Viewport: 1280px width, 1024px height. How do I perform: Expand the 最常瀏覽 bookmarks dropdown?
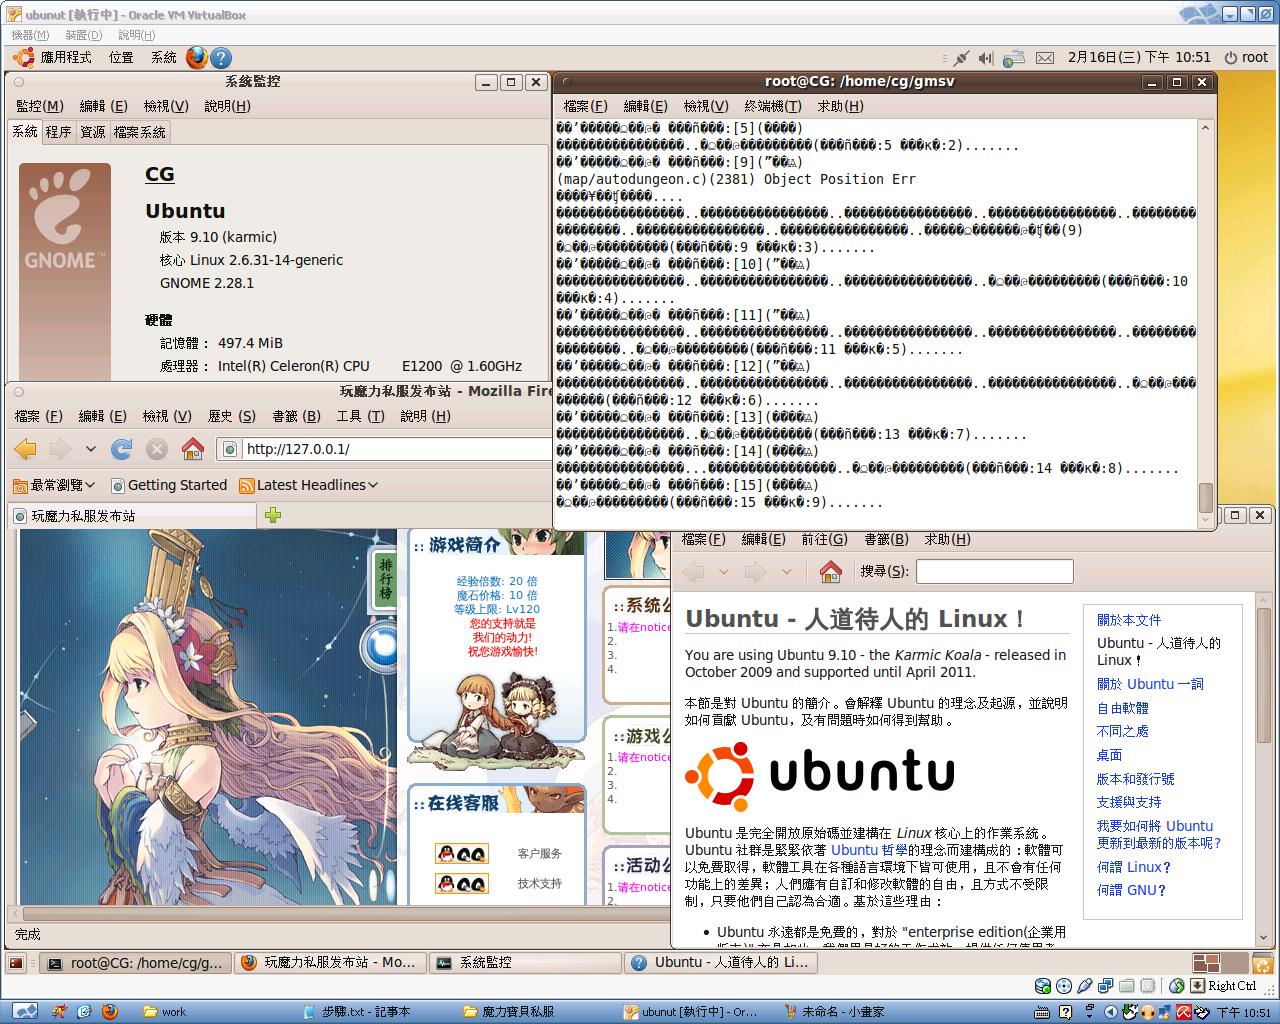(x=54, y=485)
